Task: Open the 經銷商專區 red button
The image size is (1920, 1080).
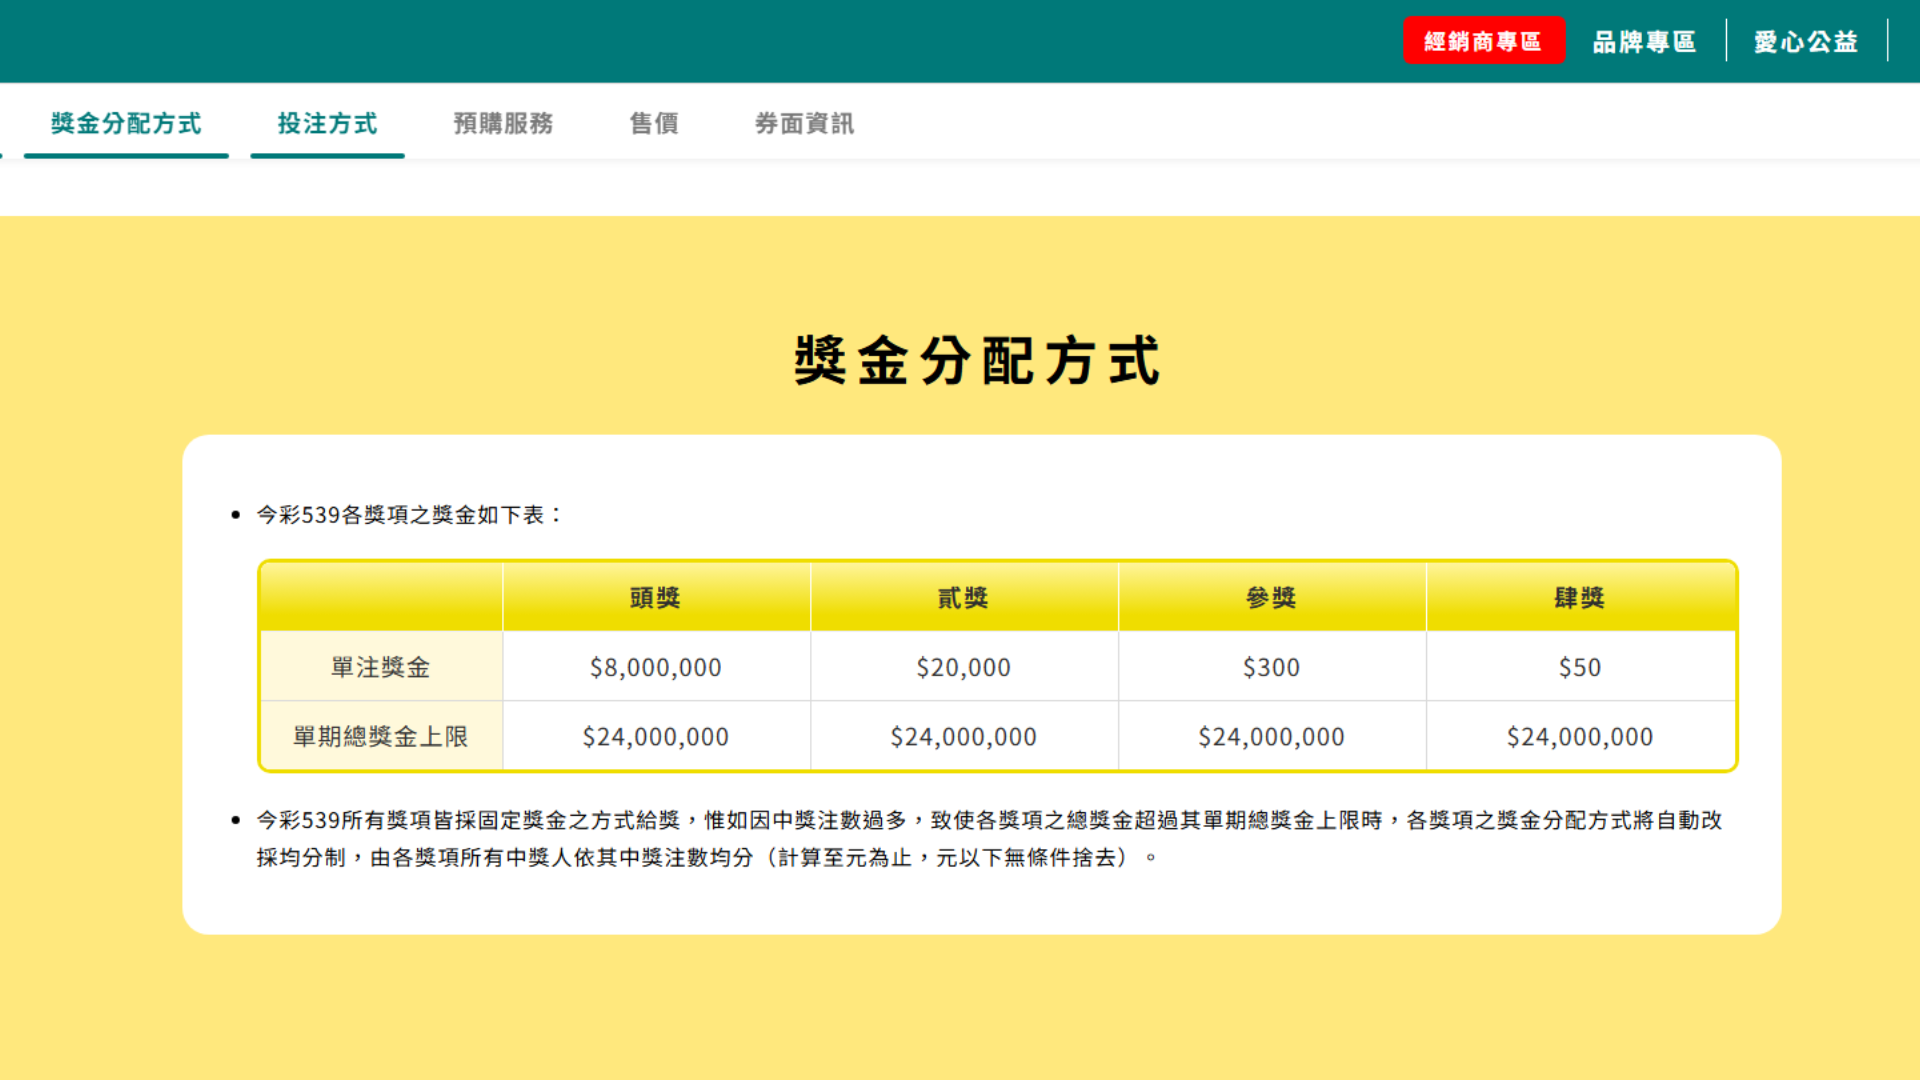Action: (x=1483, y=41)
